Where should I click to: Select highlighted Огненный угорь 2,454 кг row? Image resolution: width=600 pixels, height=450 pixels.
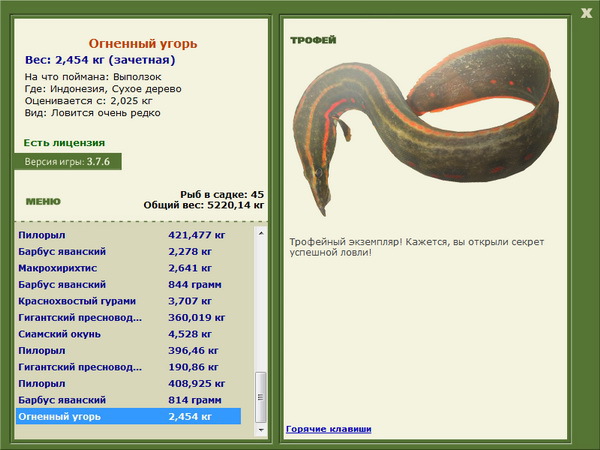129,416
